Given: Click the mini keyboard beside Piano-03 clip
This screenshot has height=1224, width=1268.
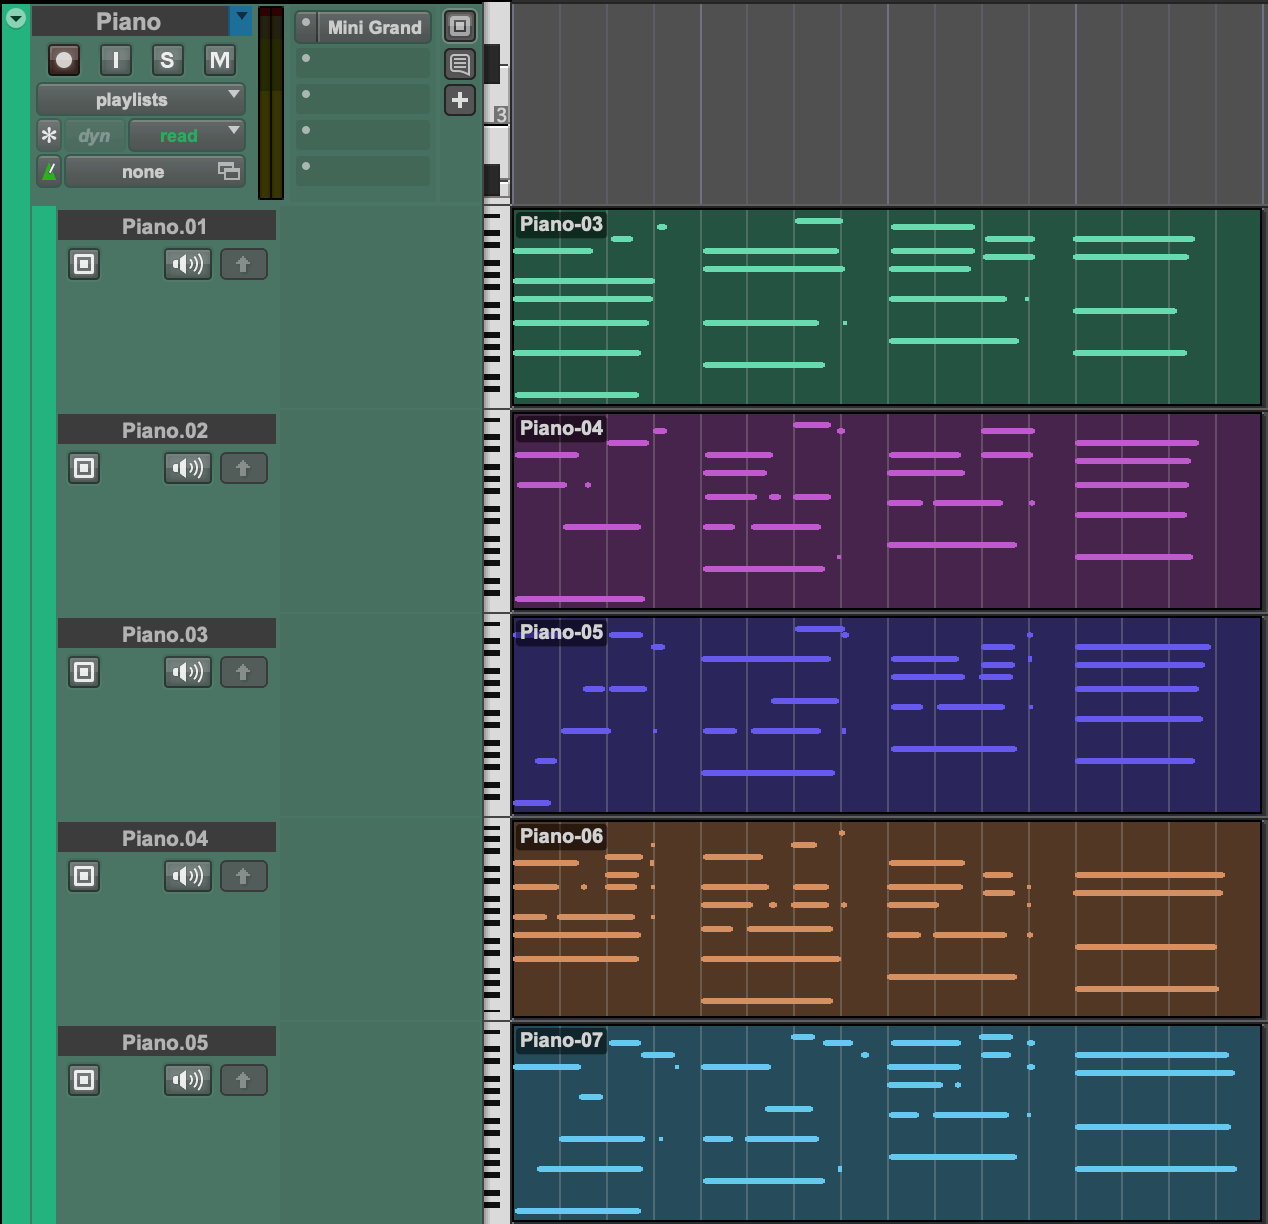Looking at the screenshot, I should 497,307.
